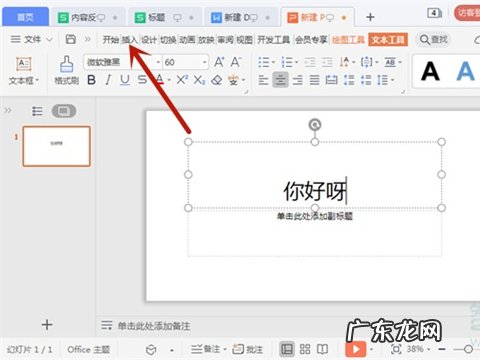Add a new slide with plus button
The height and width of the screenshot is (360, 480).
pyautogui.click(x=47, y=325)
